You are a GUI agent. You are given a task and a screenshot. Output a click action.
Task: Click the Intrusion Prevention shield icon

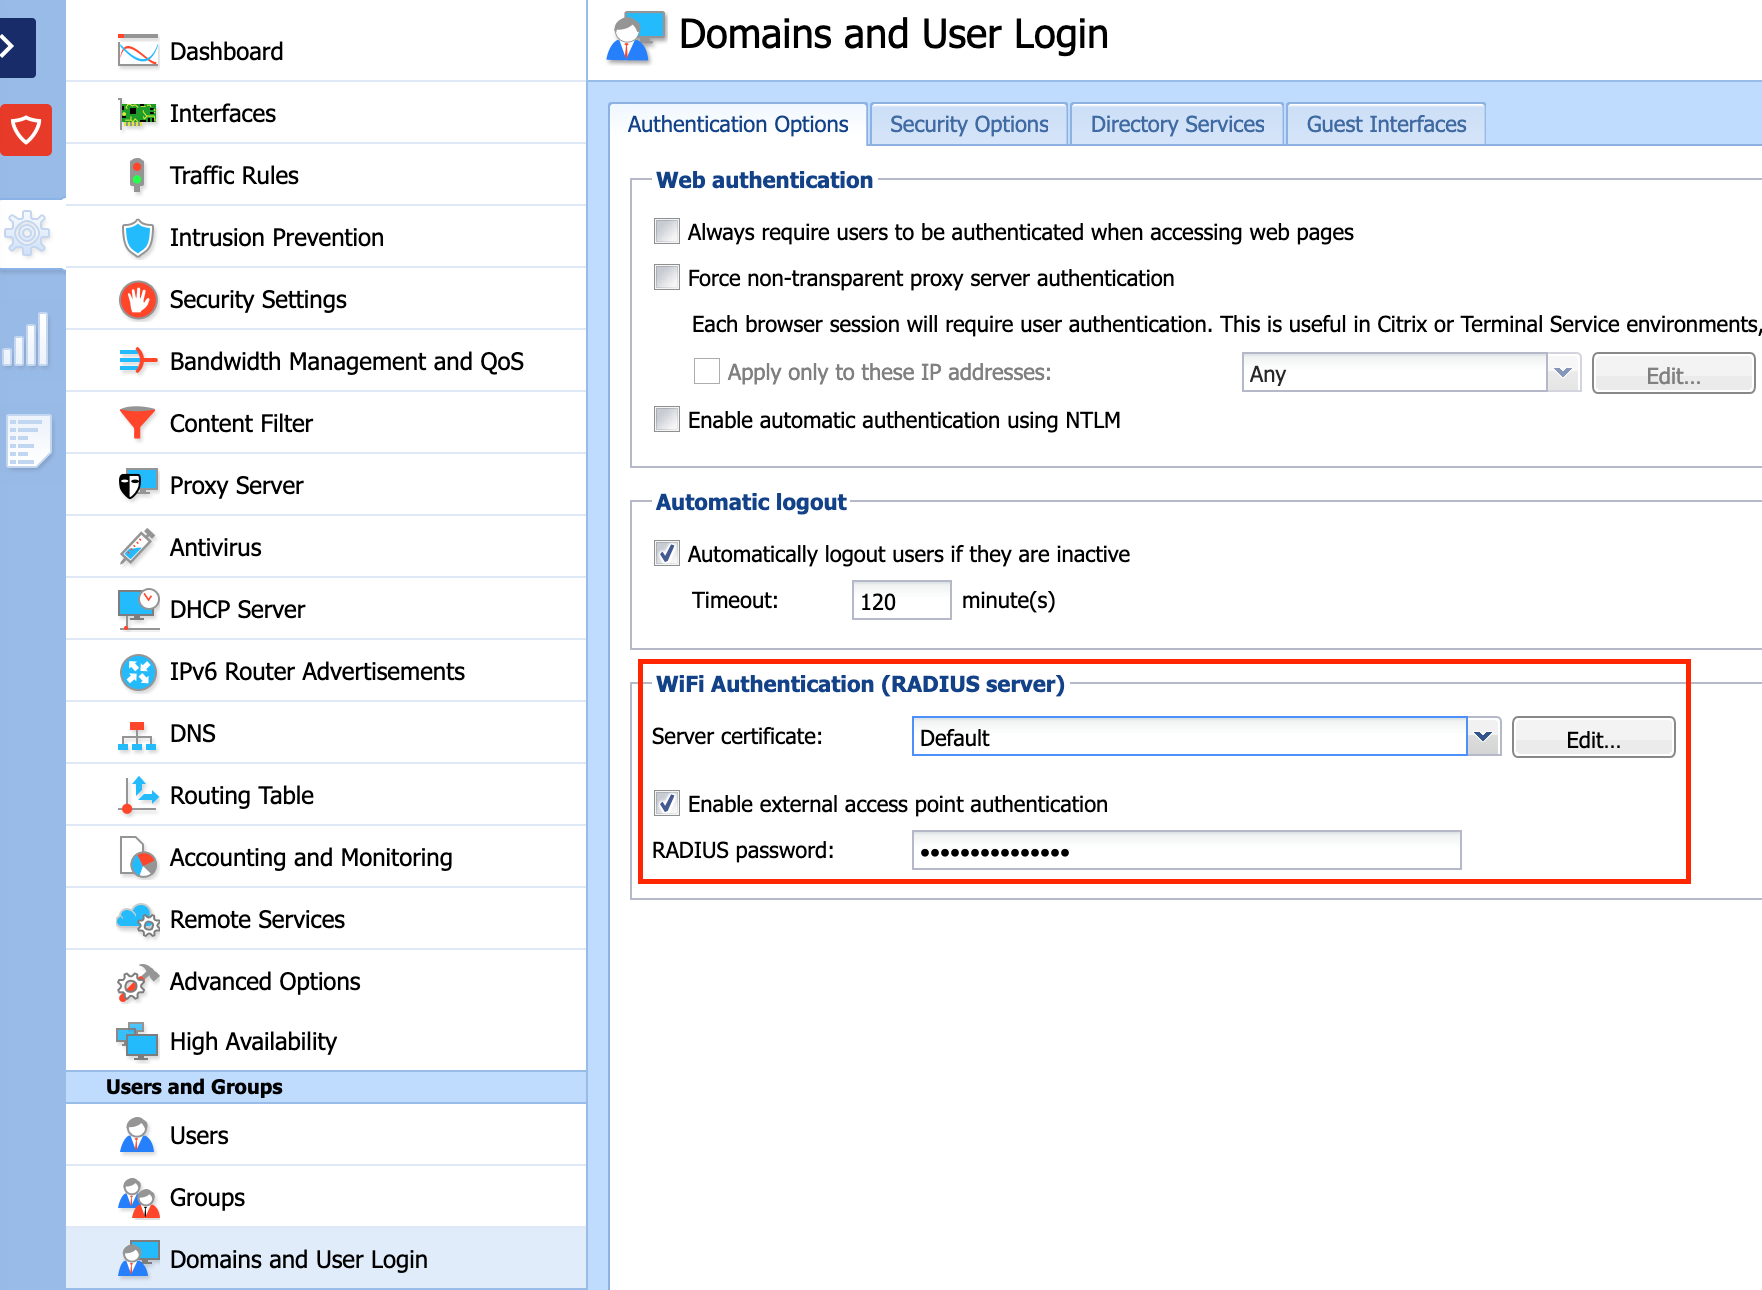tap(137, 238)
